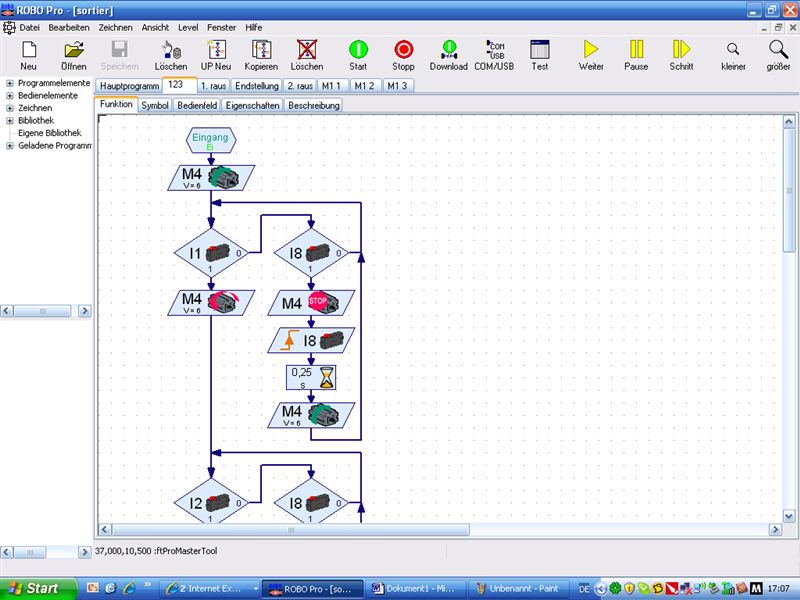800x600 pixels.
Task: Open the COM/USB interface settings
Action: 494,56
